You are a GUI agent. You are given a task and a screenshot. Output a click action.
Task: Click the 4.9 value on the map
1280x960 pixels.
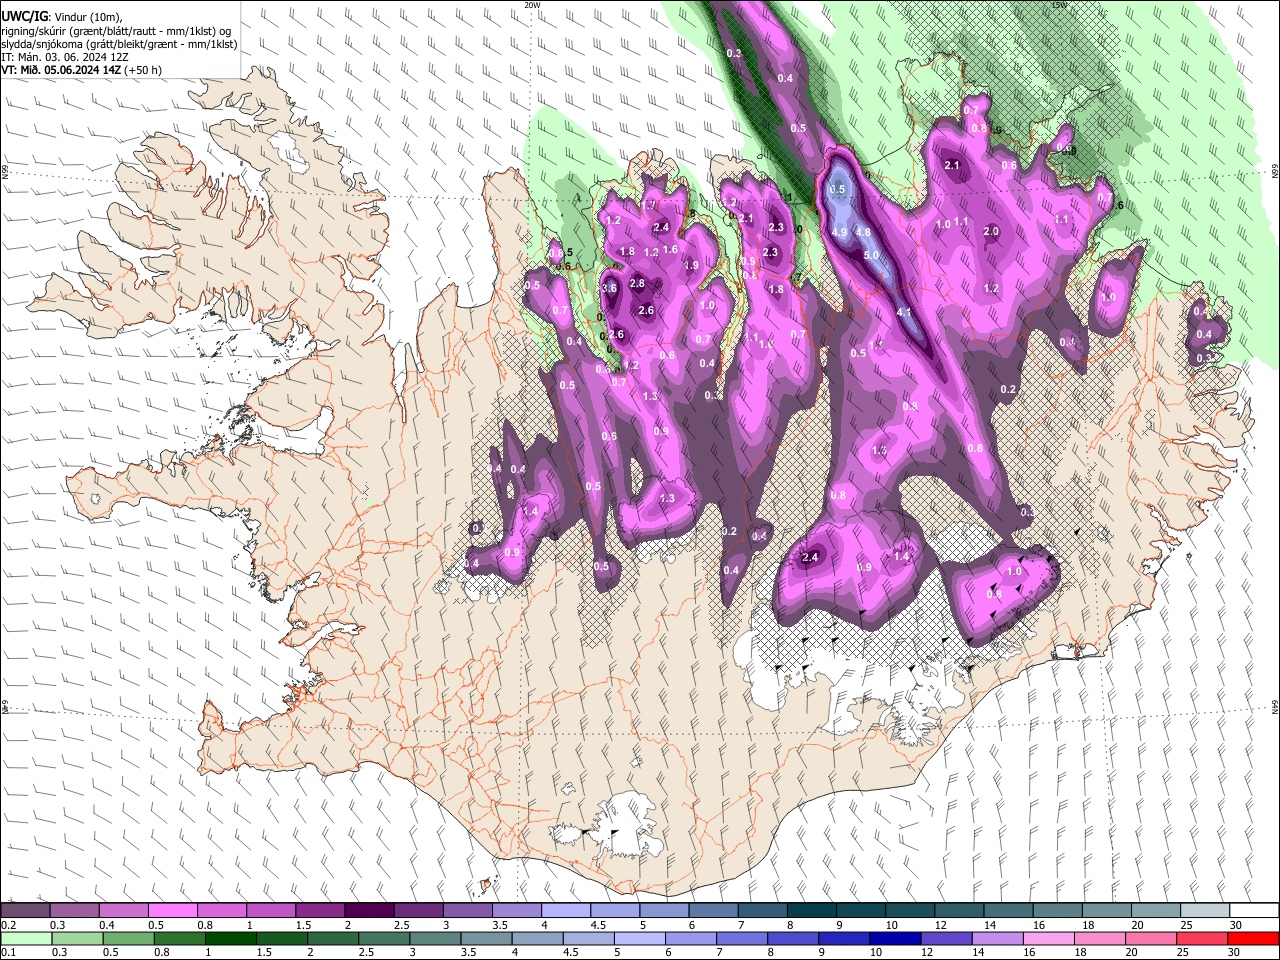click(840, 232)
